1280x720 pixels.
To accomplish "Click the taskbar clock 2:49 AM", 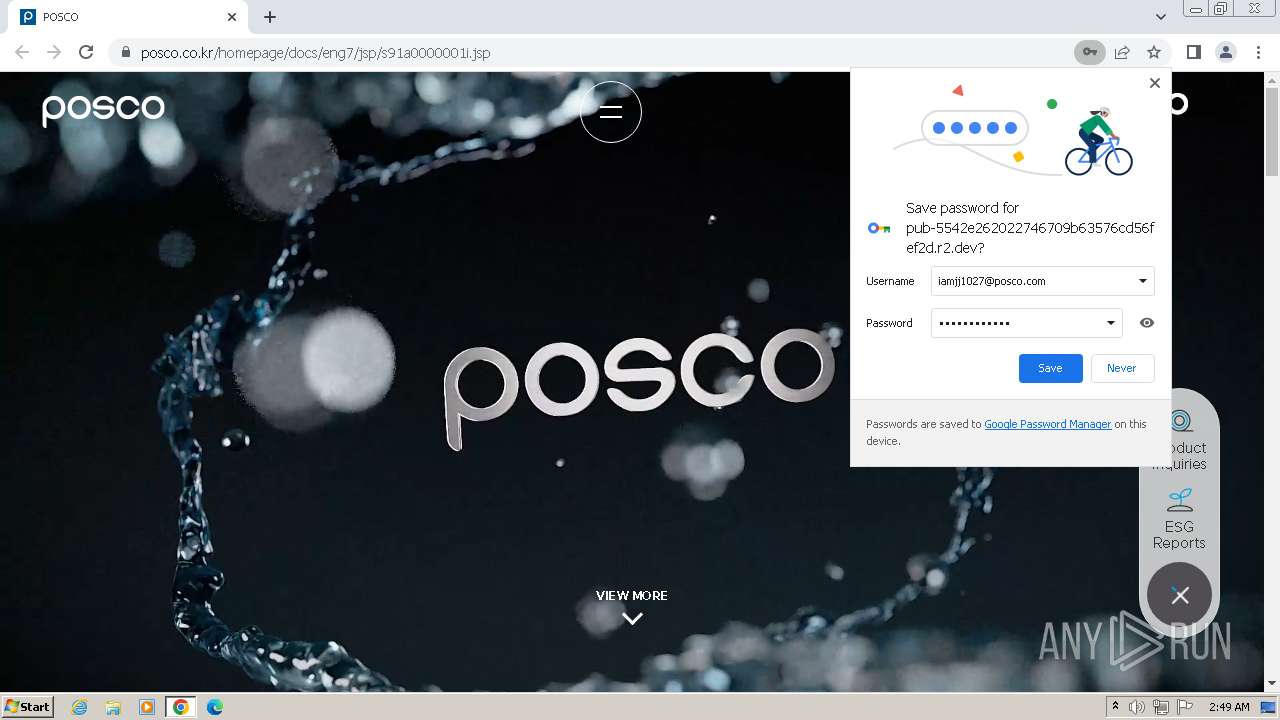I will (x=1229, y=707).
